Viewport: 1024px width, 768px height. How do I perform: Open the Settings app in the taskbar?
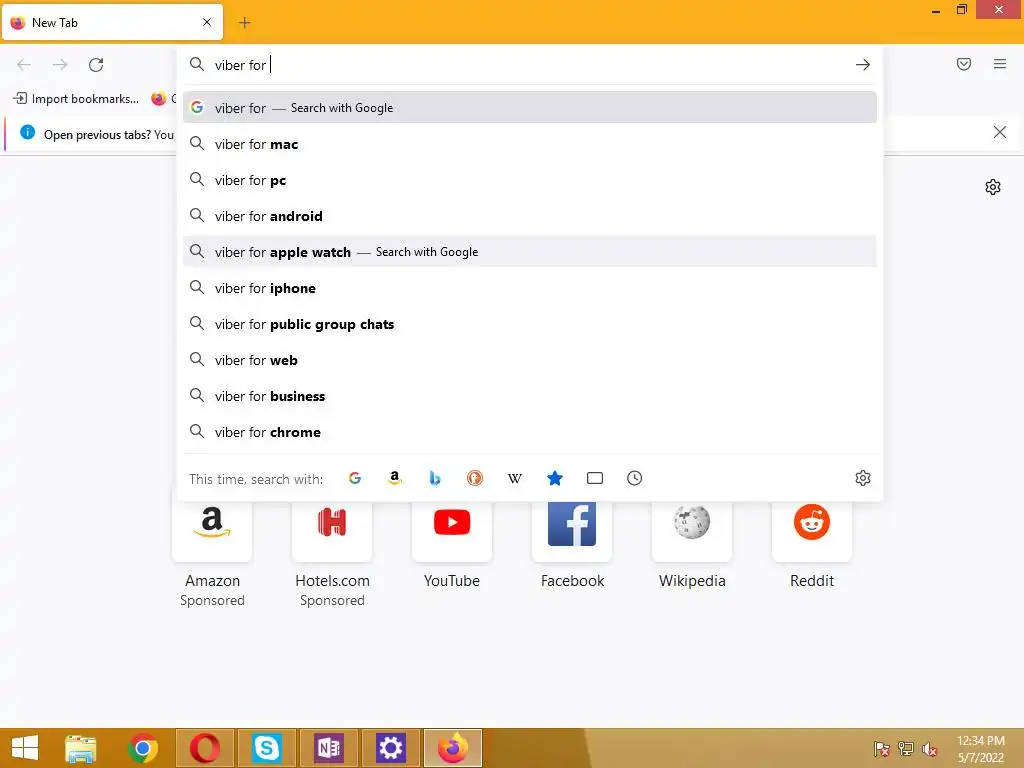point(391,748)
